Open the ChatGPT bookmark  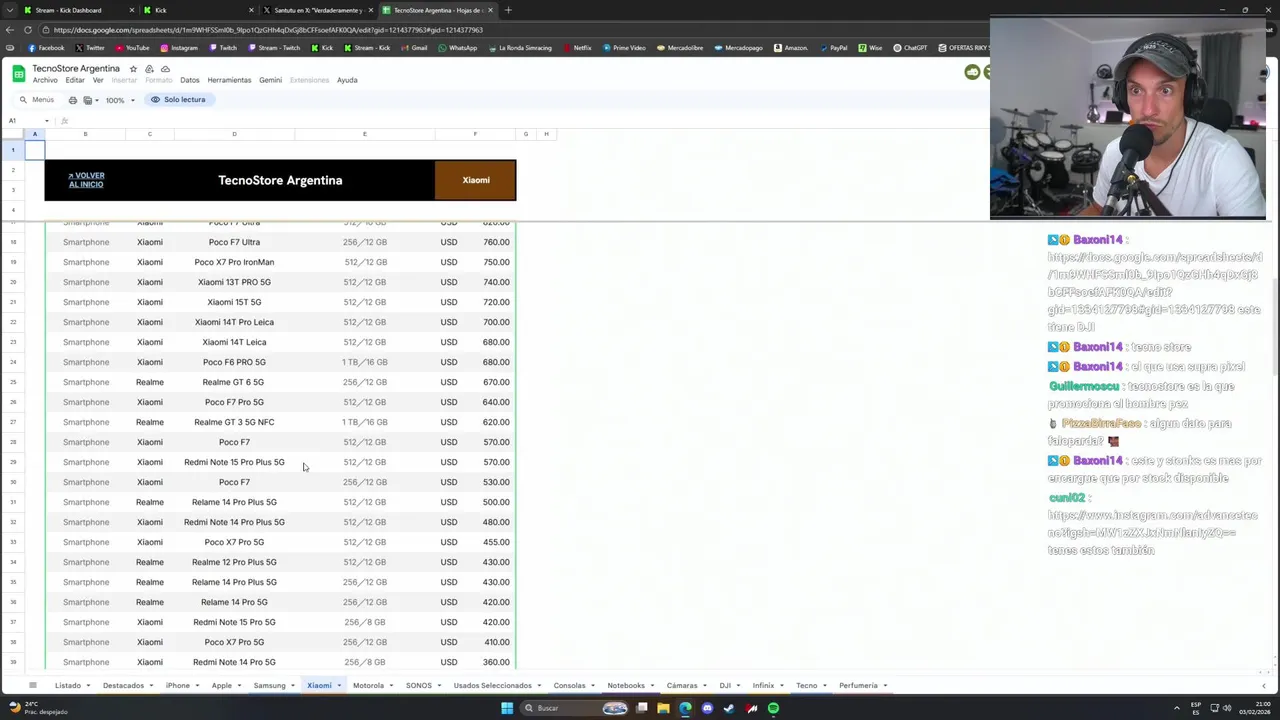pyautogui.click(x=910, y=48)
